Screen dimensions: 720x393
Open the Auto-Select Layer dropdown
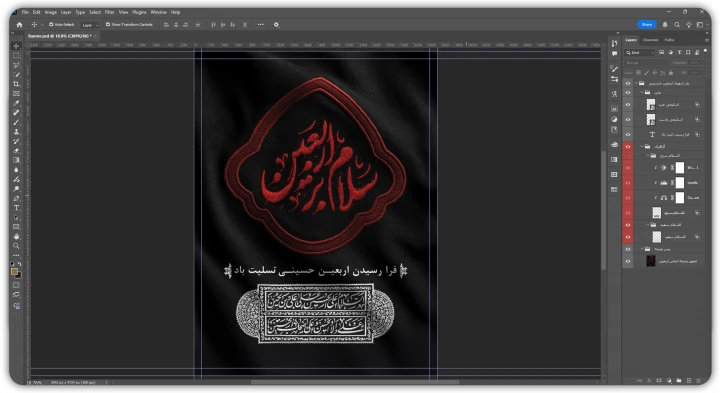[x=90, y=25]
